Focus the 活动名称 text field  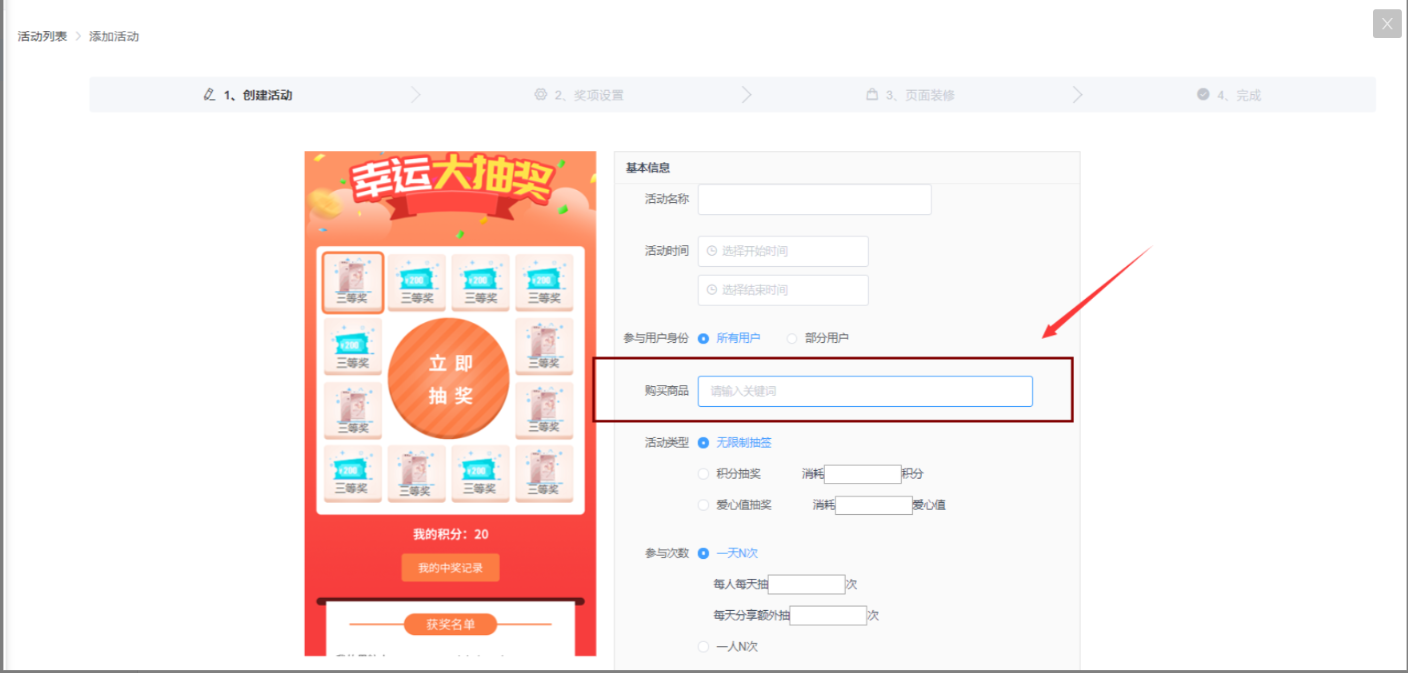(814, 199)
